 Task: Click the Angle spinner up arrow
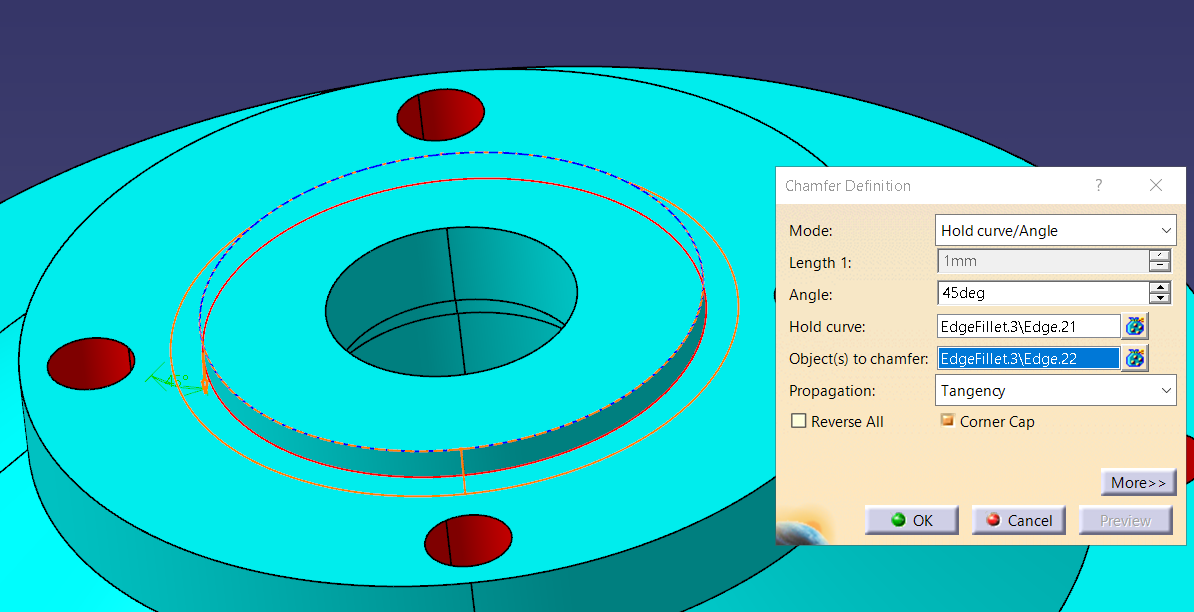[1160, 287]
